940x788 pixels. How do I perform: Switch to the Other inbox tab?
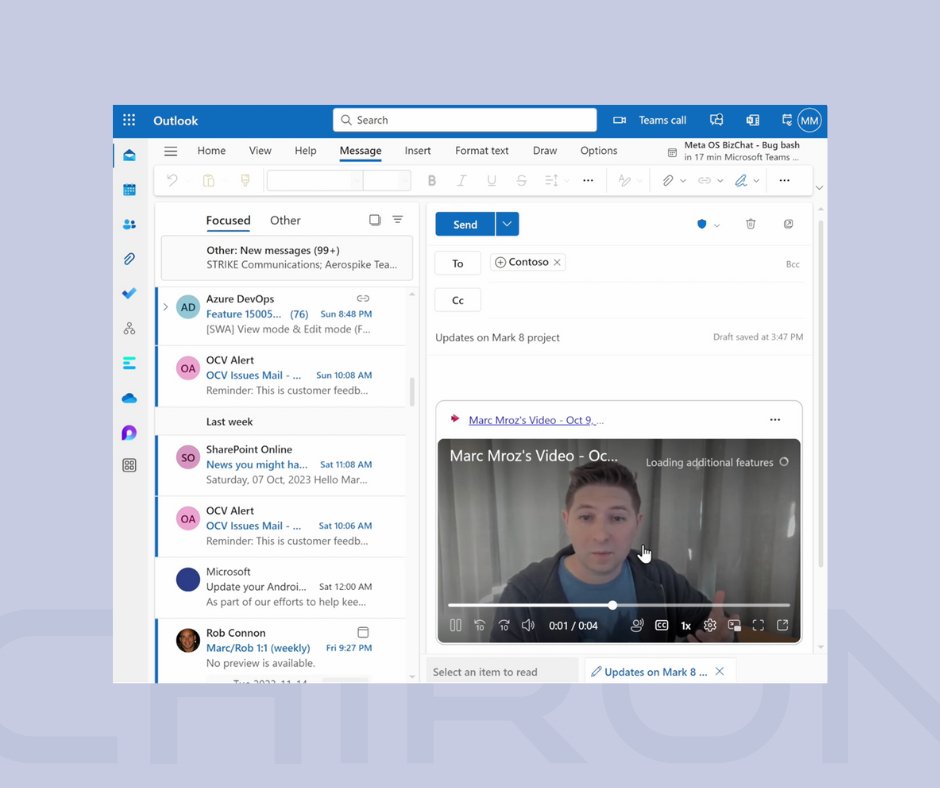point(285,220)
